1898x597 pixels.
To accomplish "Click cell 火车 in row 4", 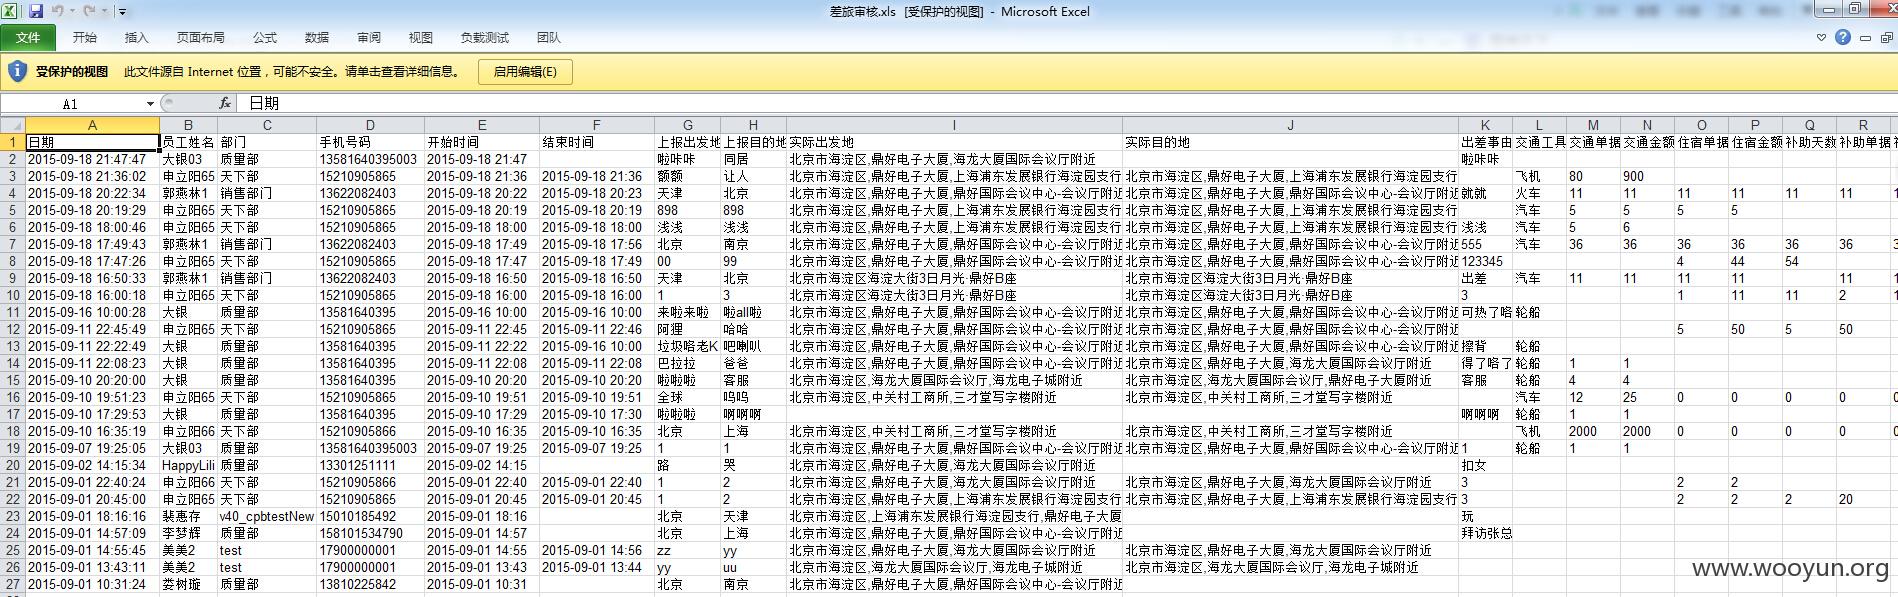I will (x=1539, y=193).
